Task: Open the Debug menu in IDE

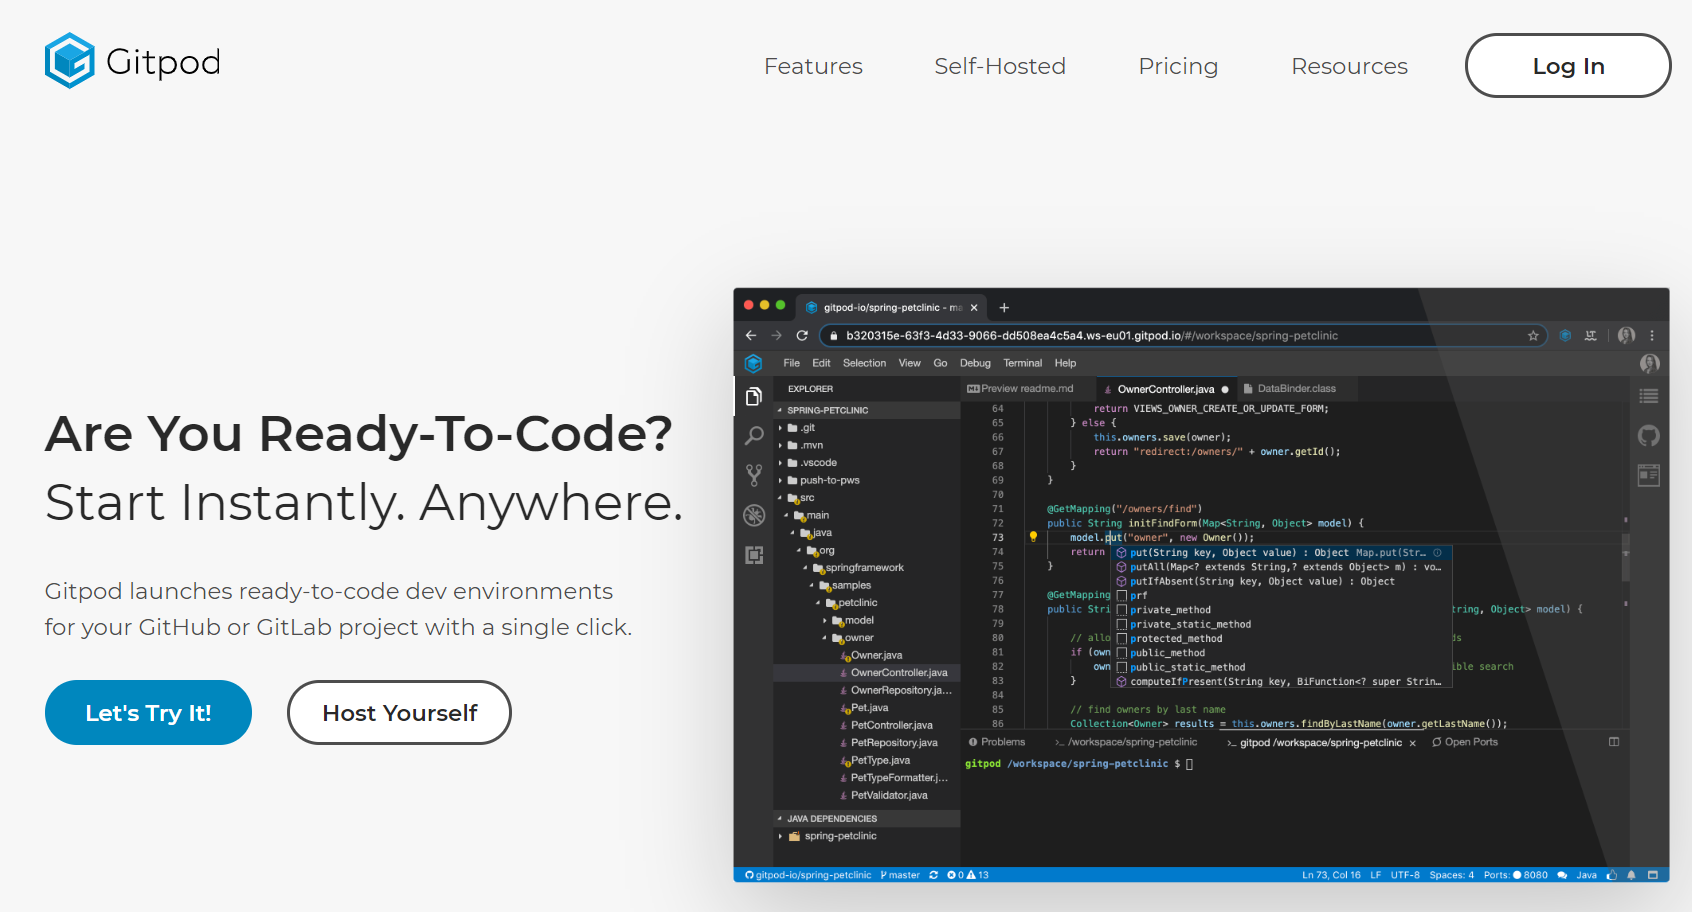Action: point(975,363)
